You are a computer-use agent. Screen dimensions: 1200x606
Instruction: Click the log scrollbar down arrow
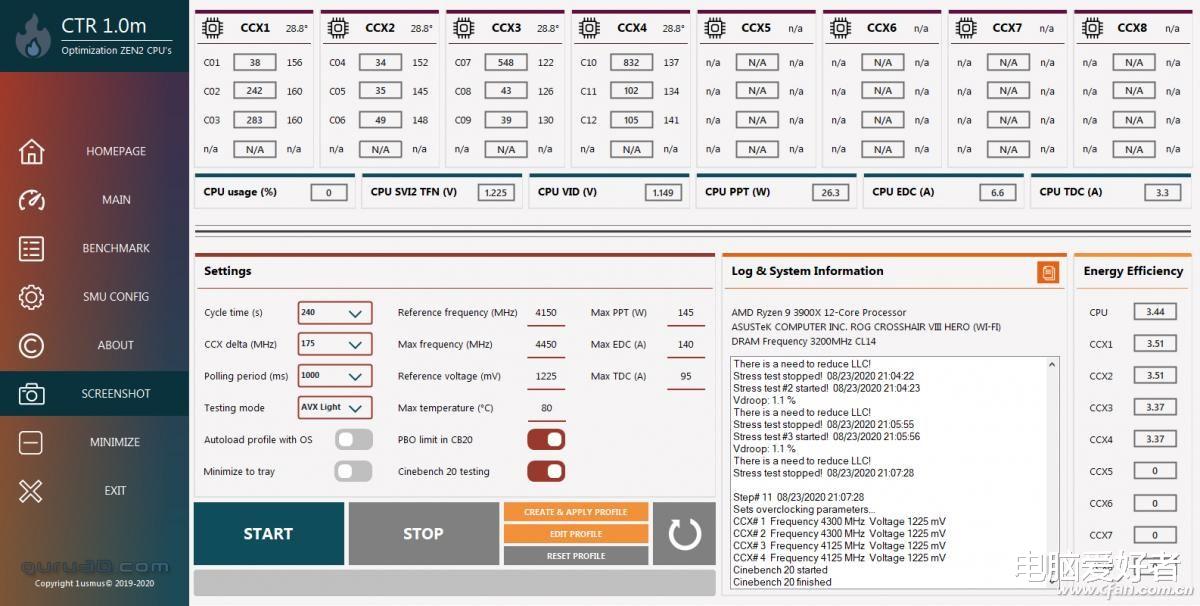(x=1053, y=582)
